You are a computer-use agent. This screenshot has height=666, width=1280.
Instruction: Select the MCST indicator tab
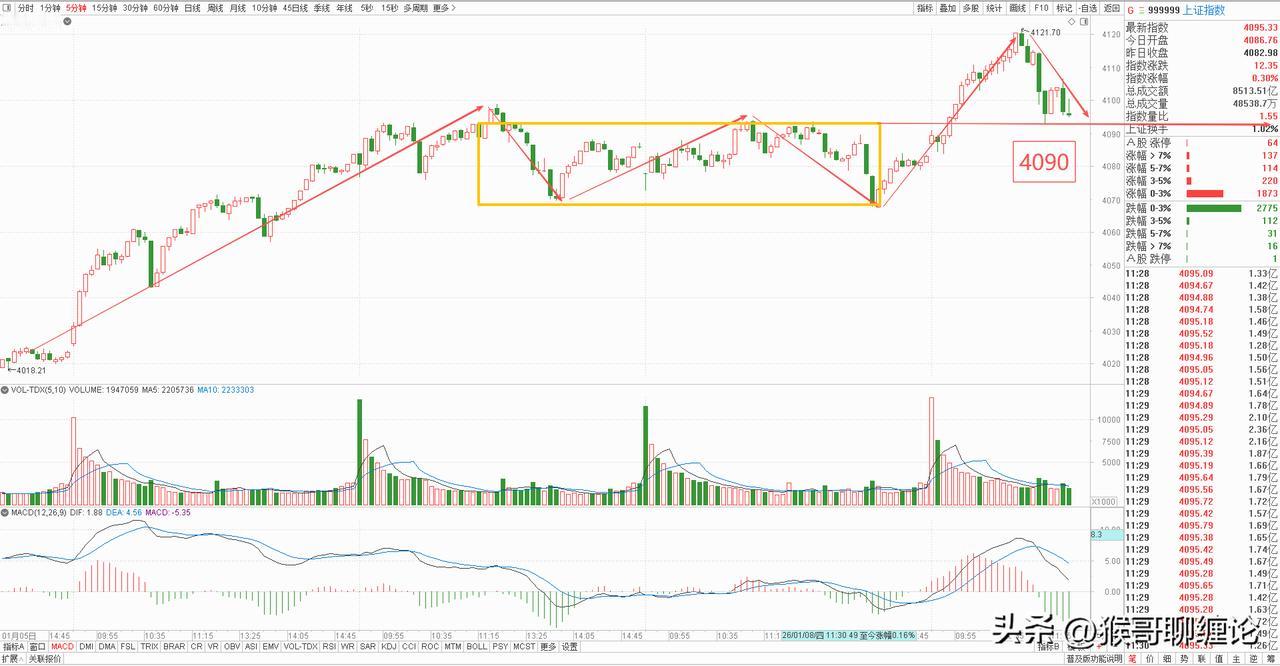pos(524,647)
